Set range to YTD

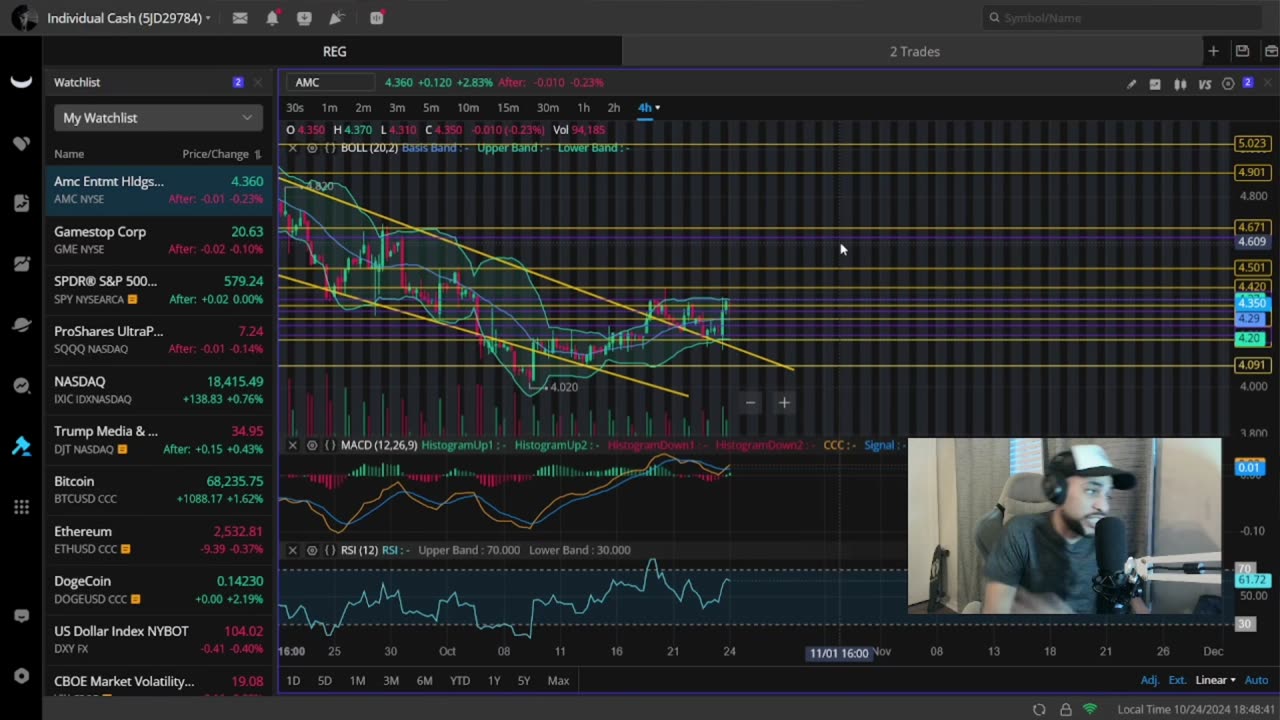coord(460,681)
